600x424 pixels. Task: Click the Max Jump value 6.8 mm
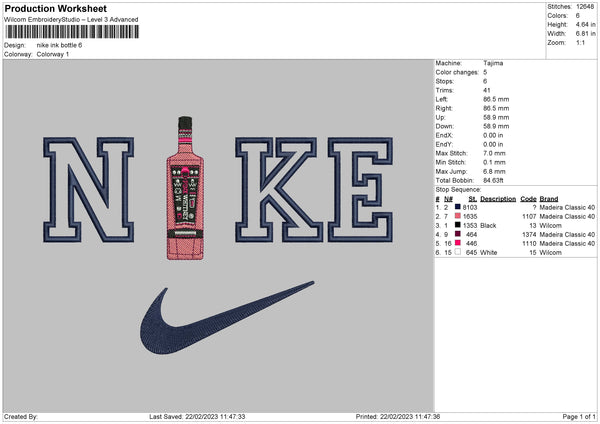click(x=494, y=171)
